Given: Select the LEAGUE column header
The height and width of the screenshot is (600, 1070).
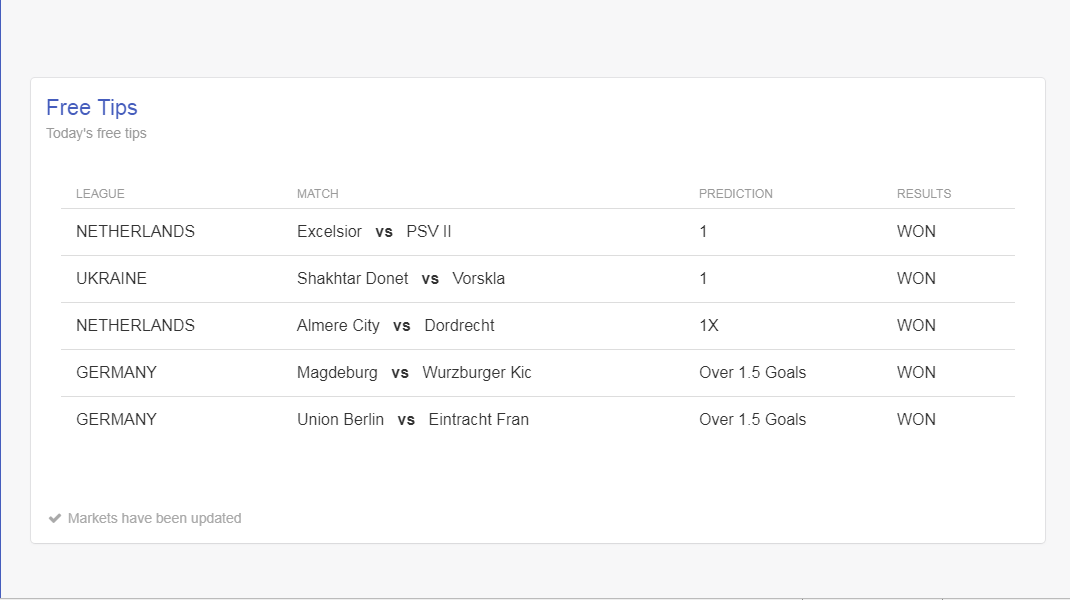Looking at the screenshot, I should (100, 194).
